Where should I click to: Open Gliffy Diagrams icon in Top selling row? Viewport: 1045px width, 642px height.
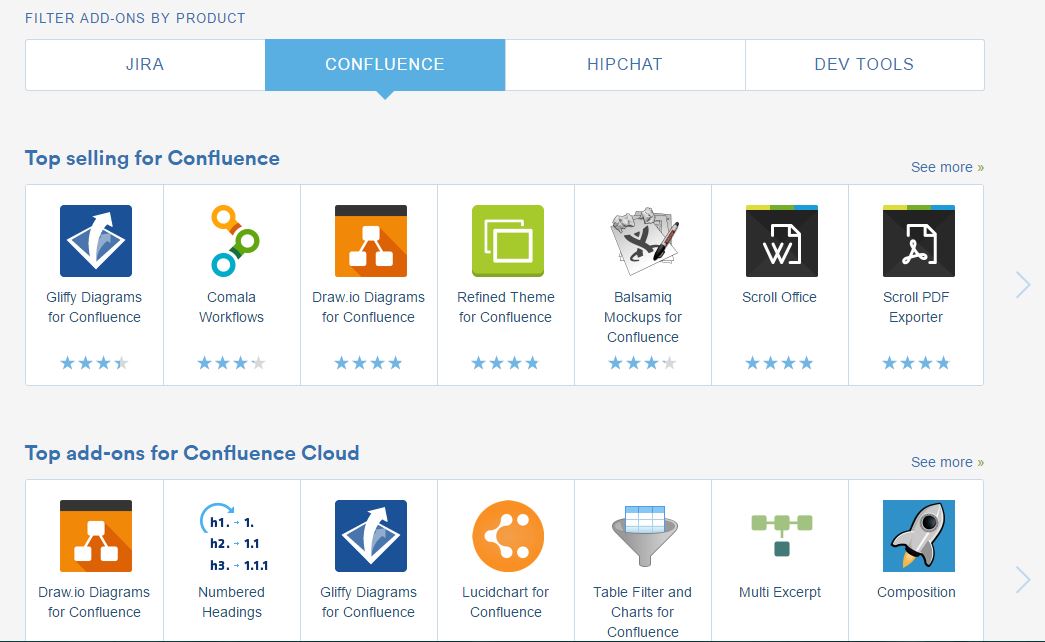point(96,241)
